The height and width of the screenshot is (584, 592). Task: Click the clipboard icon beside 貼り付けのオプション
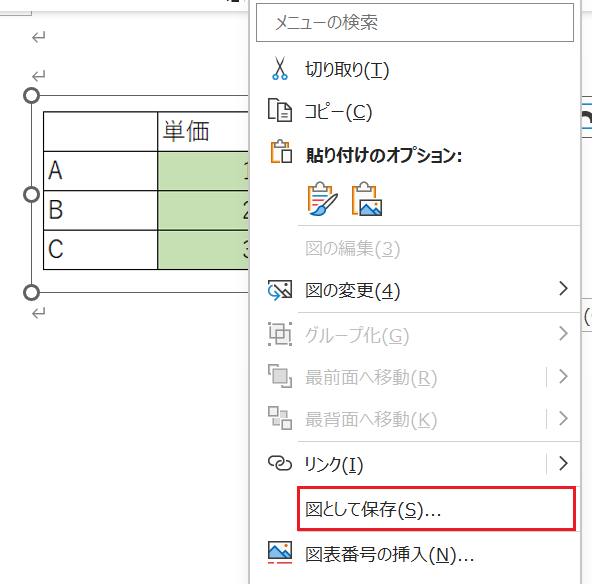click(281, 152)
